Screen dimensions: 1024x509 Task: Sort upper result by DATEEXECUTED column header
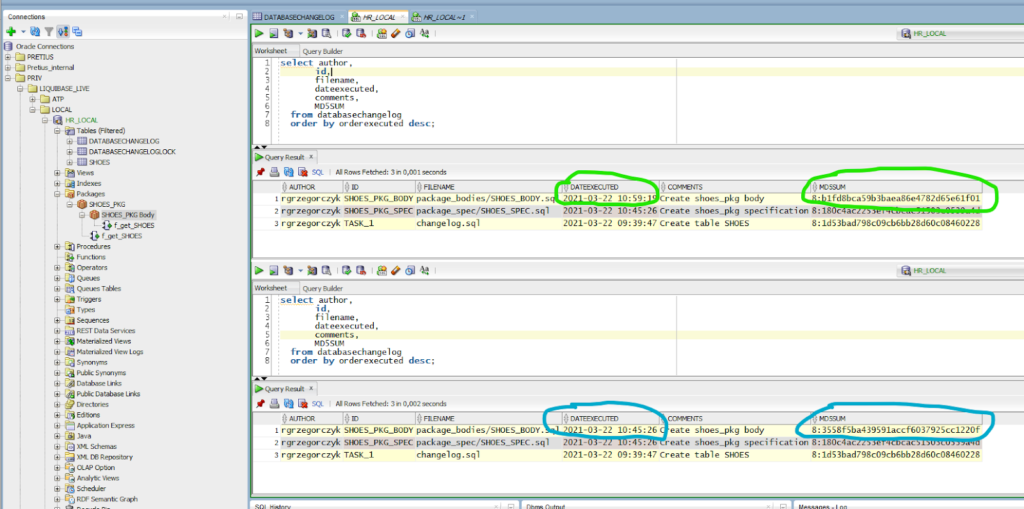point(610,187)
